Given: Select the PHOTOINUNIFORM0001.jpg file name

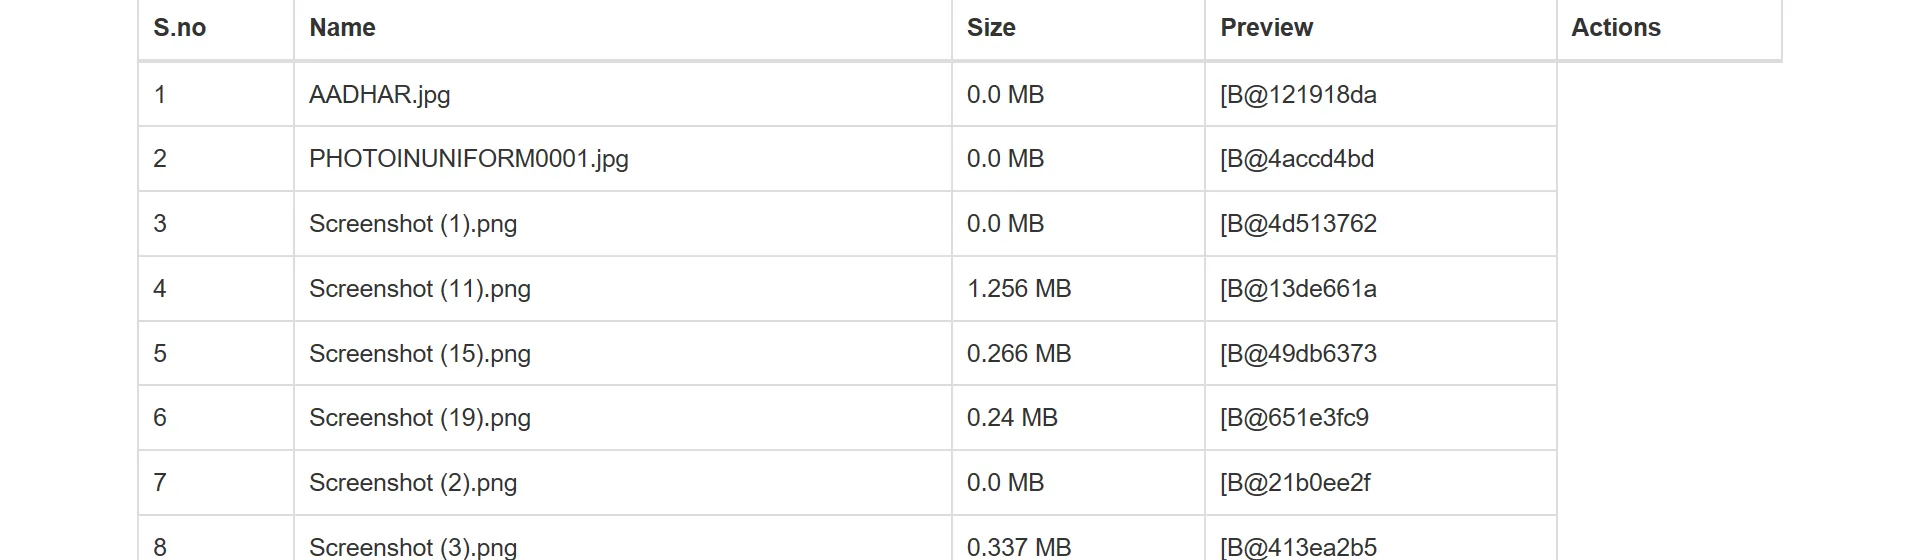Looking at the screenshot, I should [x=469, y=159].
